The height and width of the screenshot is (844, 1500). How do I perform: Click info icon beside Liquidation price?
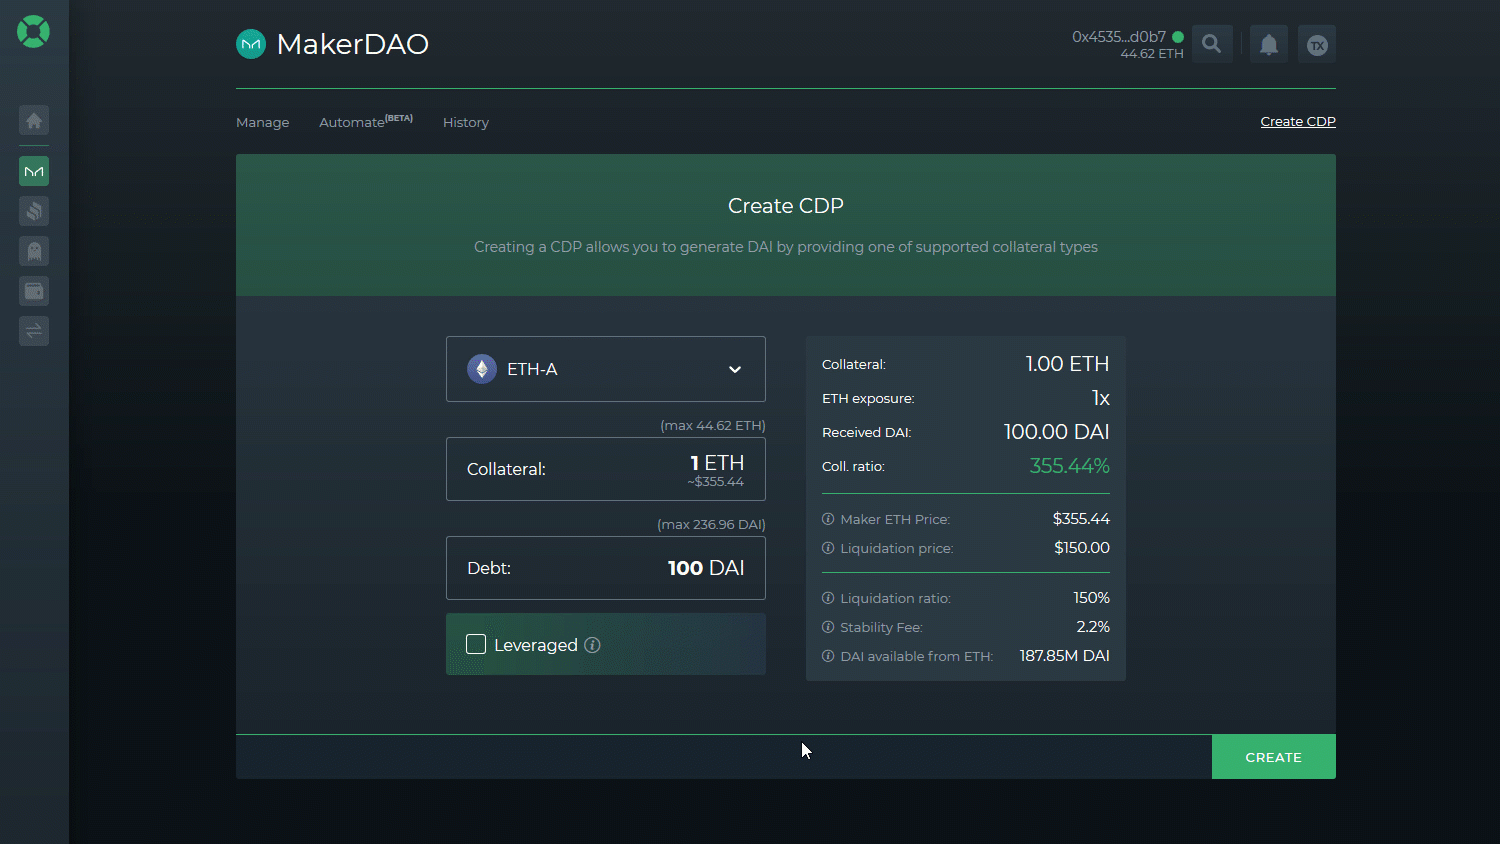pyautogui.click(x=828, y=548)
